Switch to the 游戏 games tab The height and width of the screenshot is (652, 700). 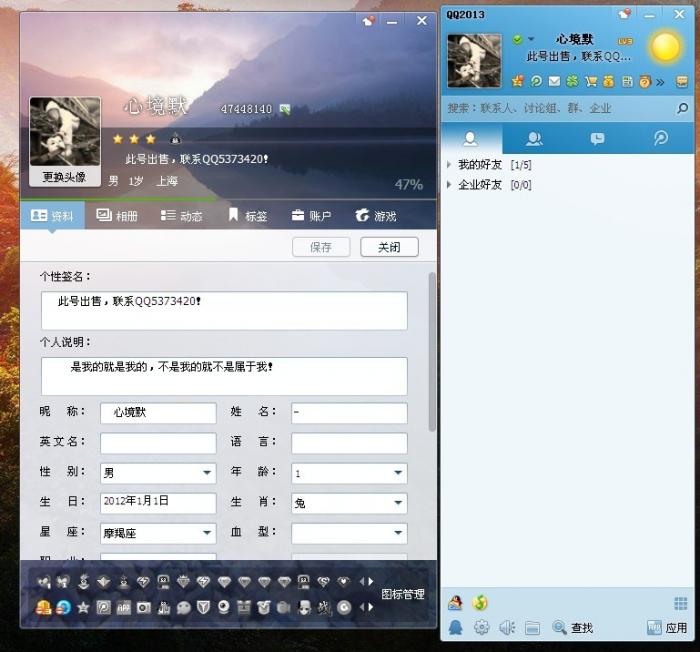[x=376, y=216]
